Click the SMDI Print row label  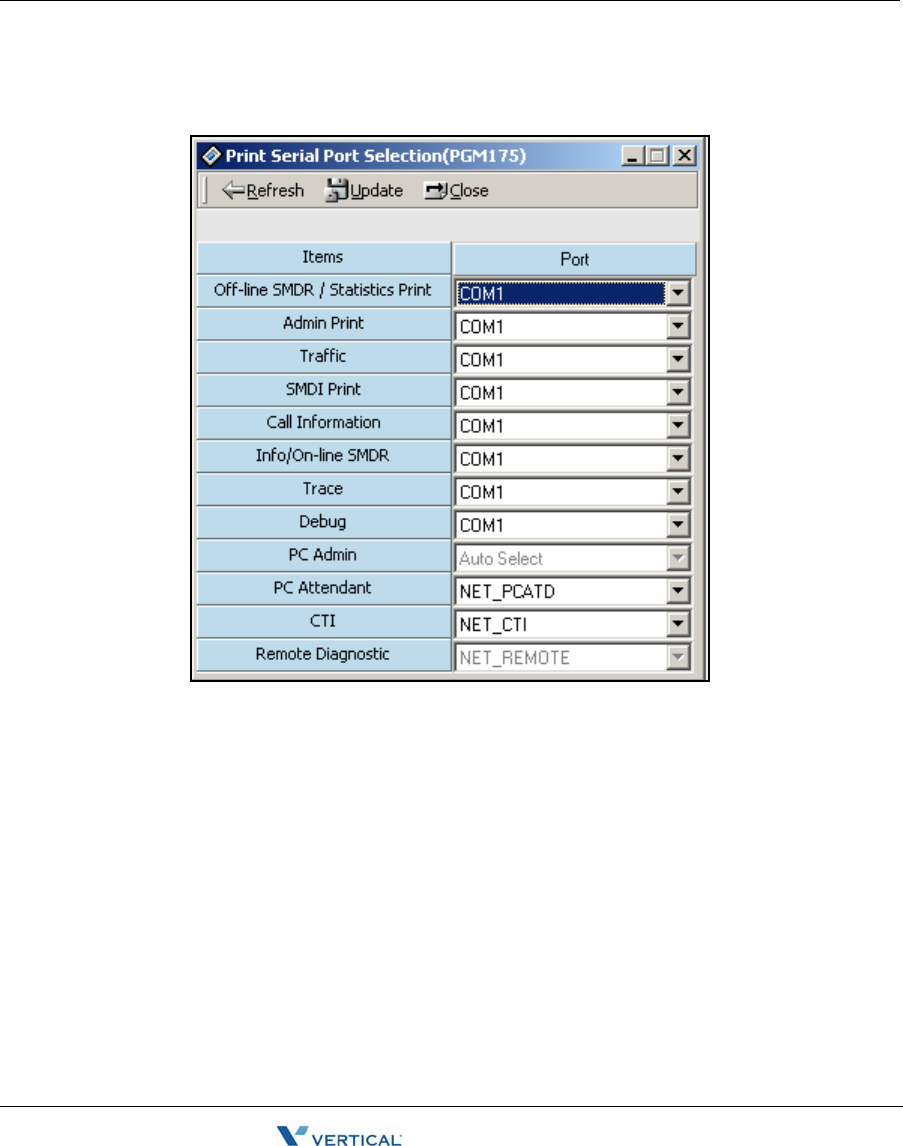tap(324, 390)
